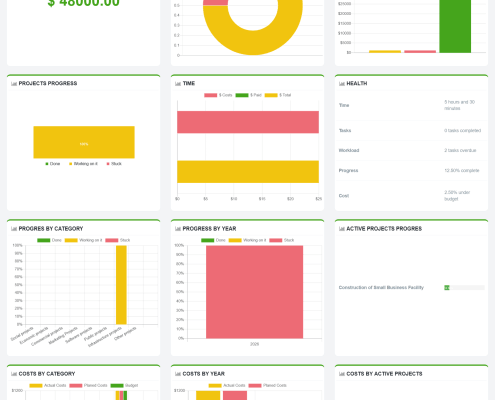Open Construction of Small Business Facility project
Screen dimensions: 495x400
point(381,287)
